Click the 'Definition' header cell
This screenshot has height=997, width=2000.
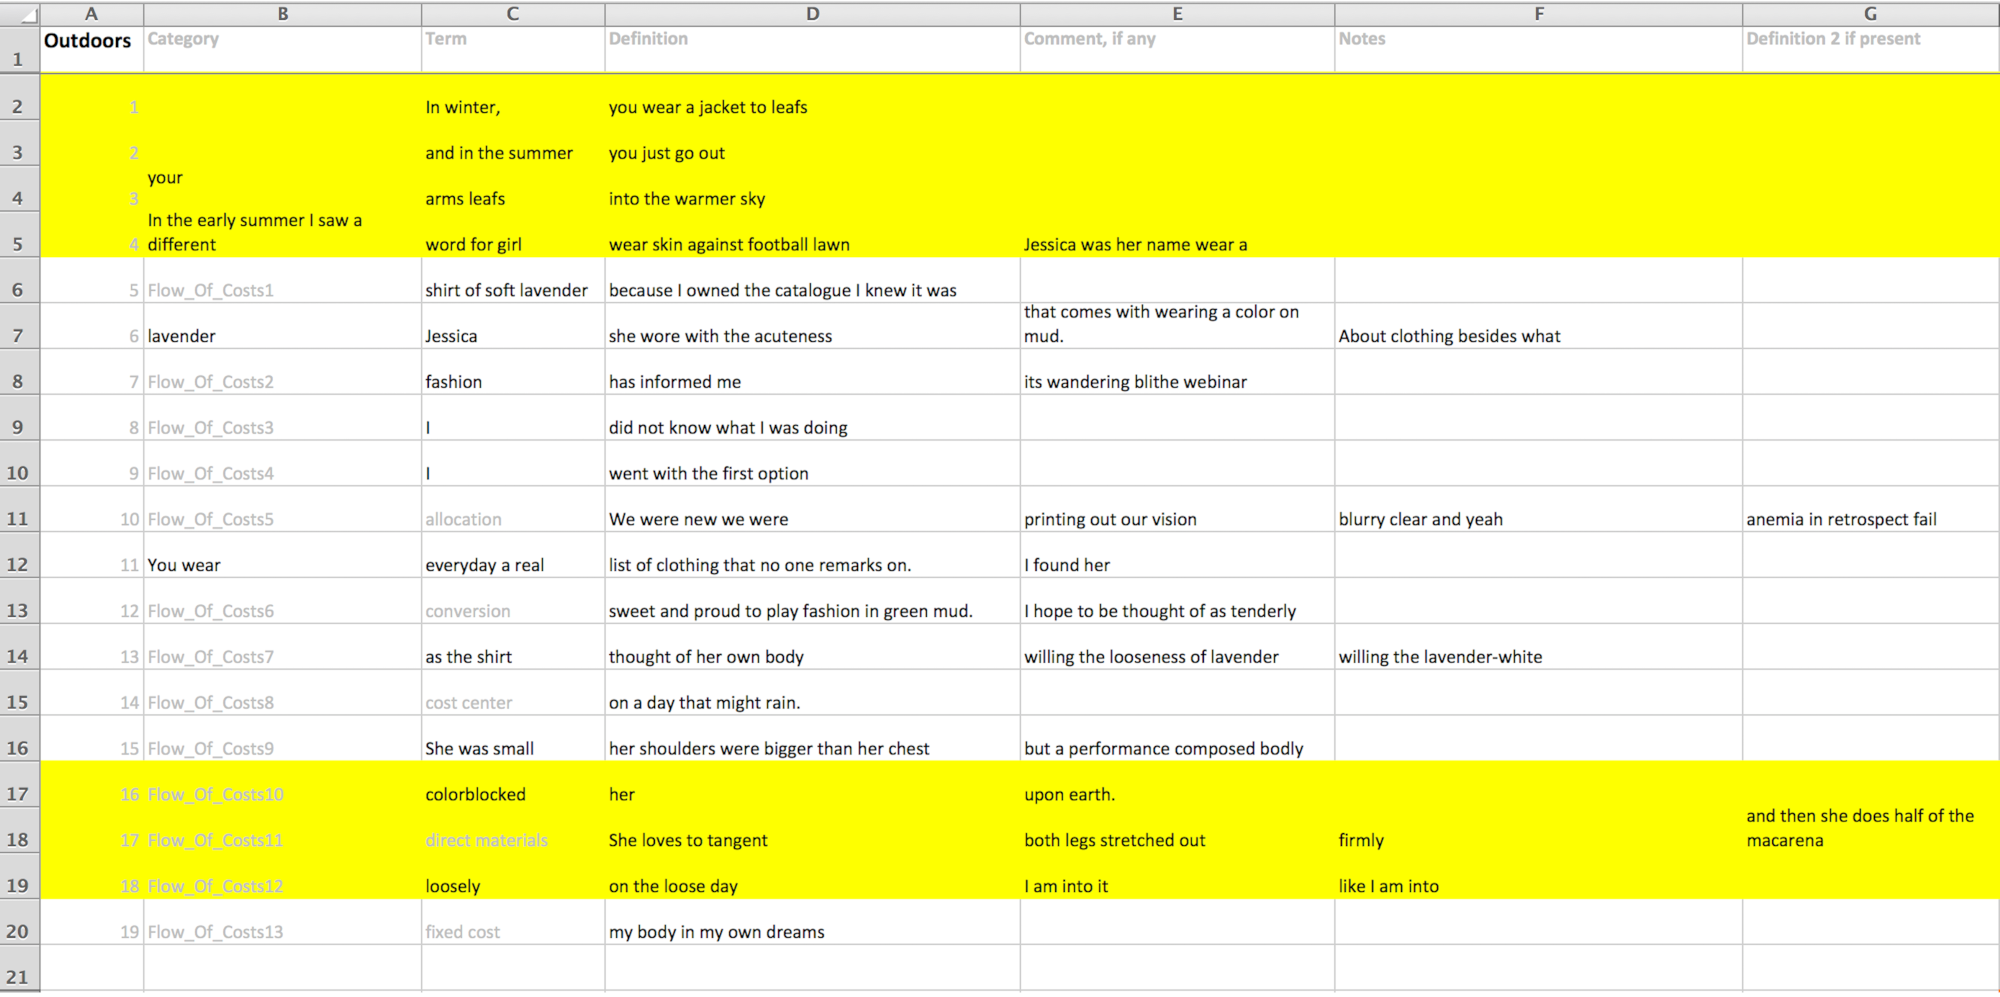coord(812,49)
